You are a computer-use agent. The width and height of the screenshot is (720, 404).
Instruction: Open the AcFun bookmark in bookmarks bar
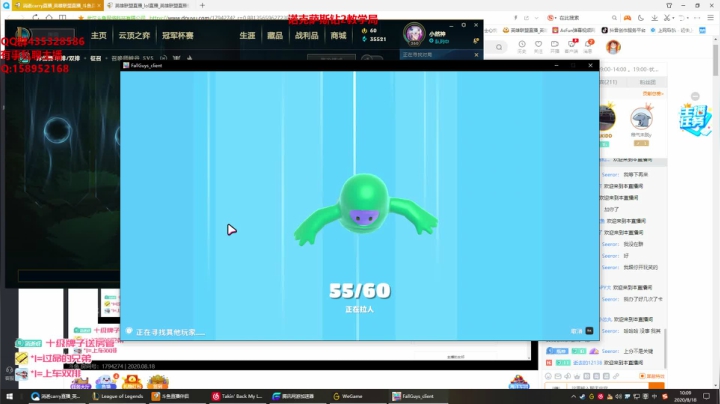pos(574,30)
